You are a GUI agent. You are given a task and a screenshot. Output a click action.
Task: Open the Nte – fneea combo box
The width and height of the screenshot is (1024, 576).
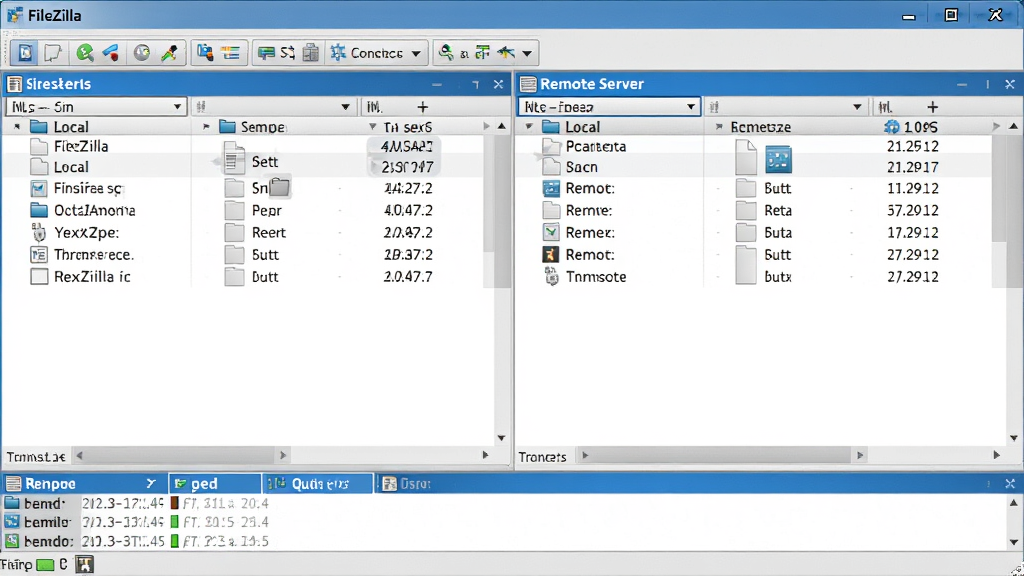(x=609, y=106)
